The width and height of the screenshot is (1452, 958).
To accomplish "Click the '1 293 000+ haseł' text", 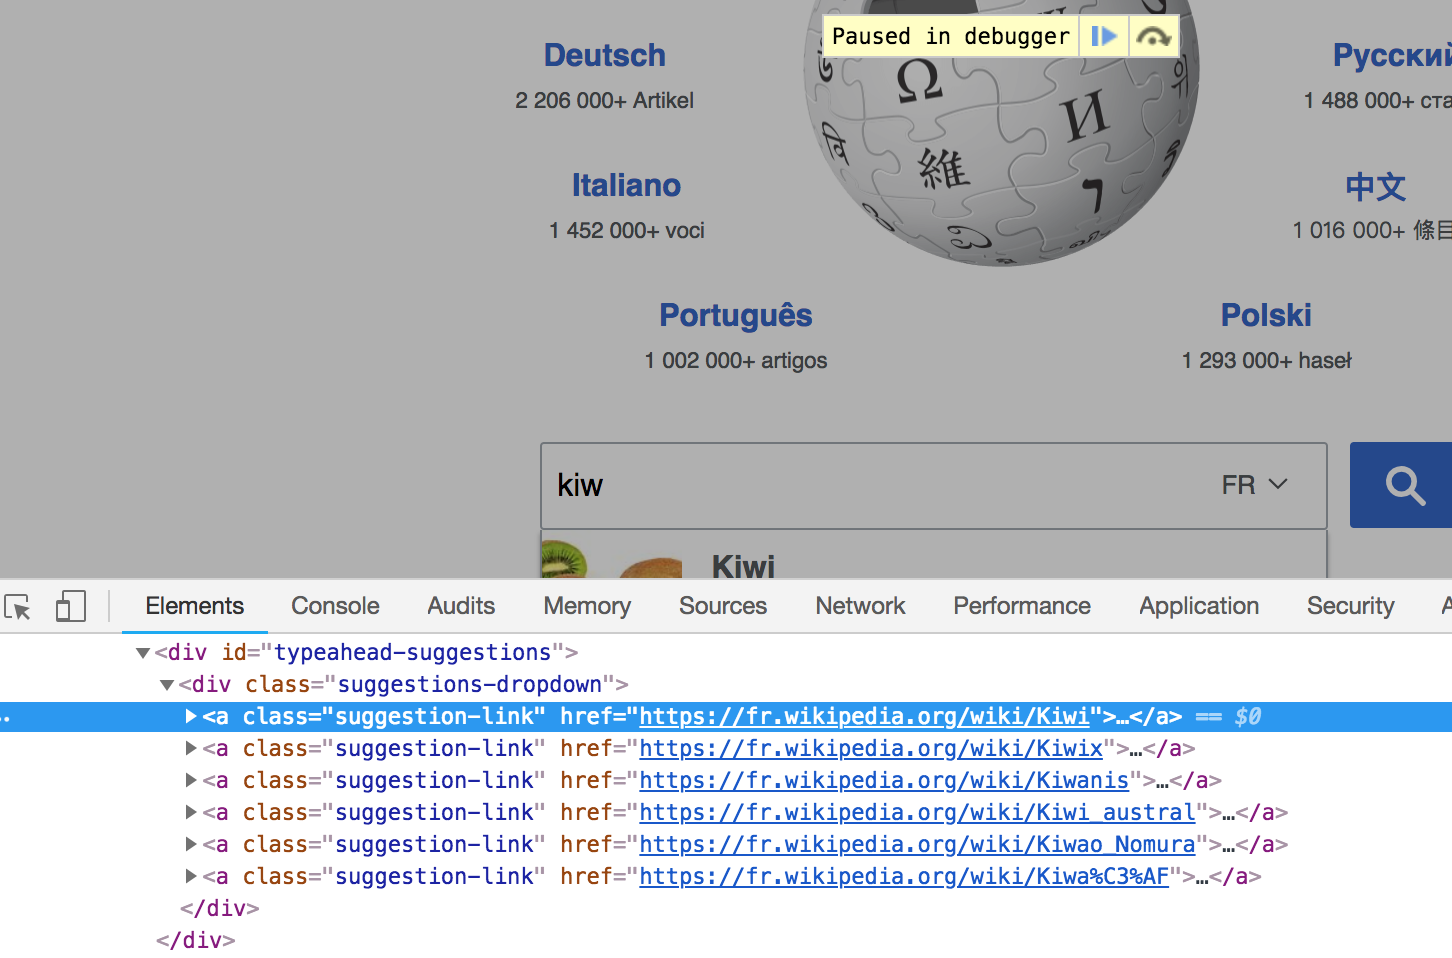I will (x=1266, y=360).
